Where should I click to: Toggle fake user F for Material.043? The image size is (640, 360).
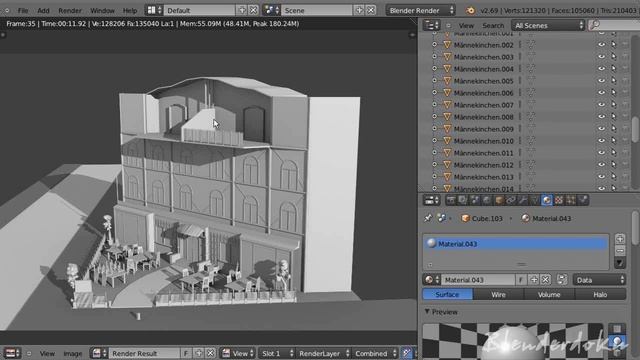(520, 280)
